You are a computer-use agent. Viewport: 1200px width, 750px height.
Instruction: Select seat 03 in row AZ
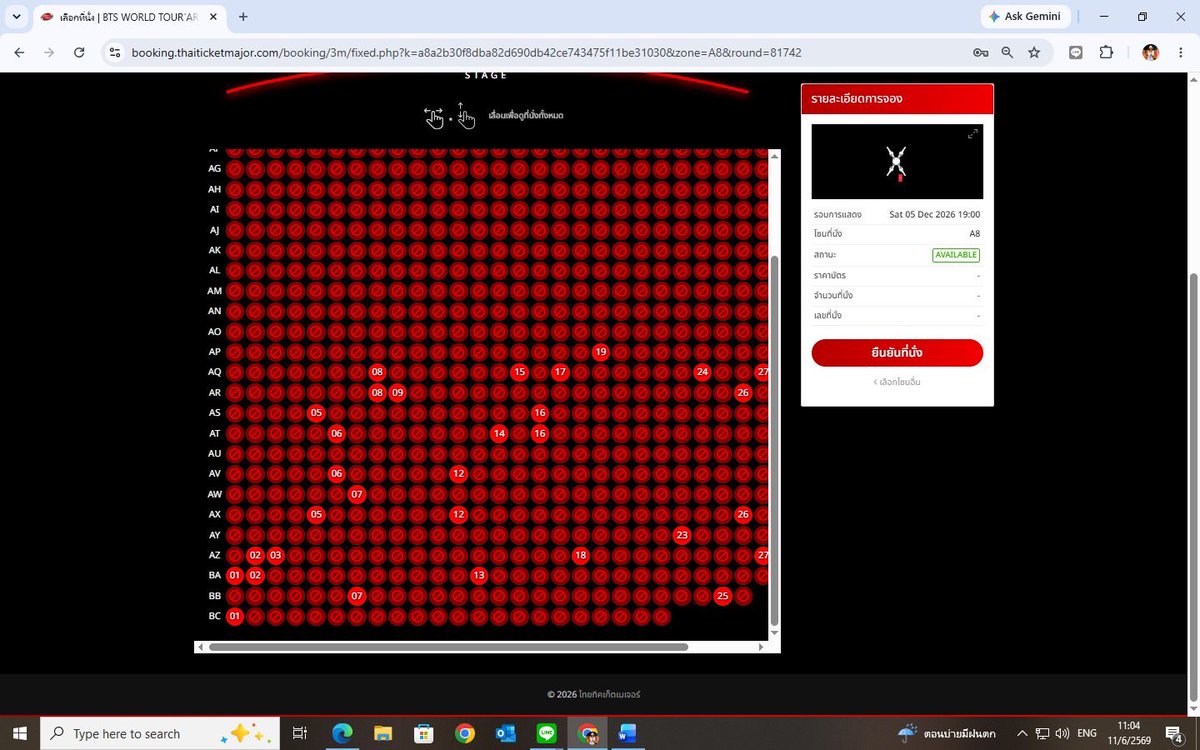tap(275, 555)
